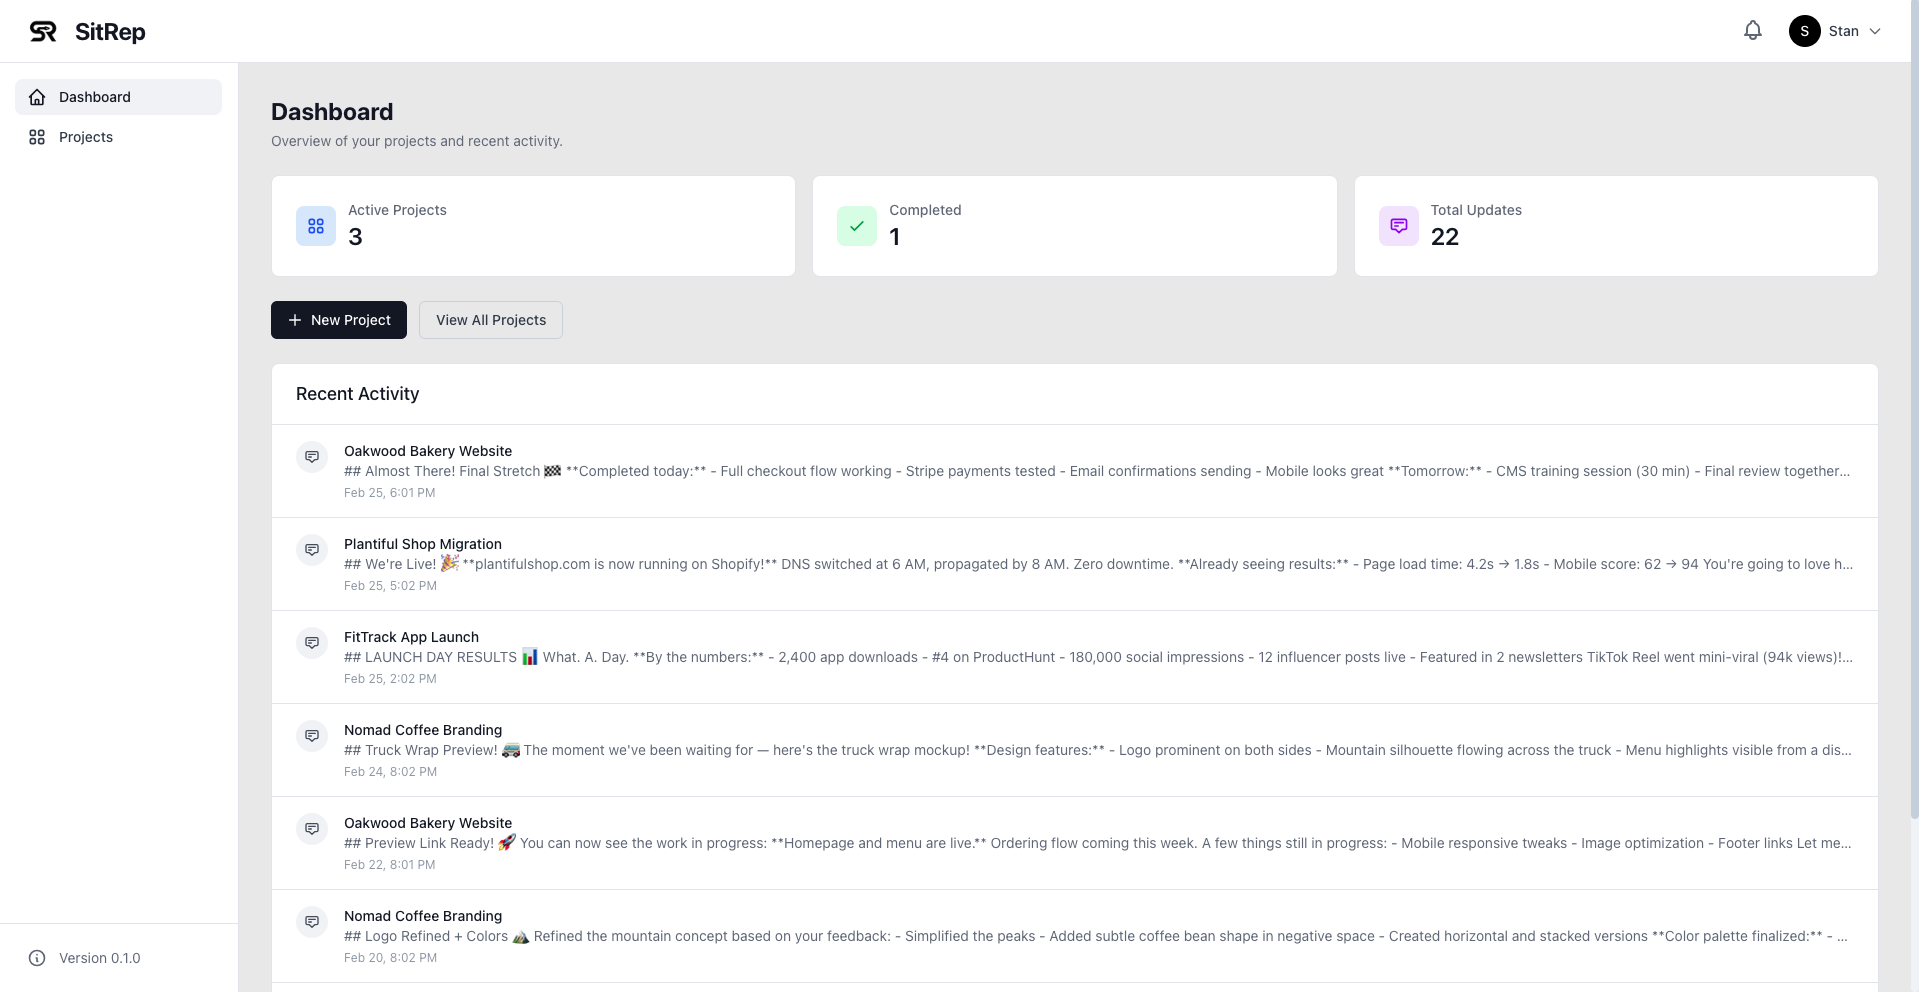Click the green checkmark icon on Completed card

[x=856, y=226]
